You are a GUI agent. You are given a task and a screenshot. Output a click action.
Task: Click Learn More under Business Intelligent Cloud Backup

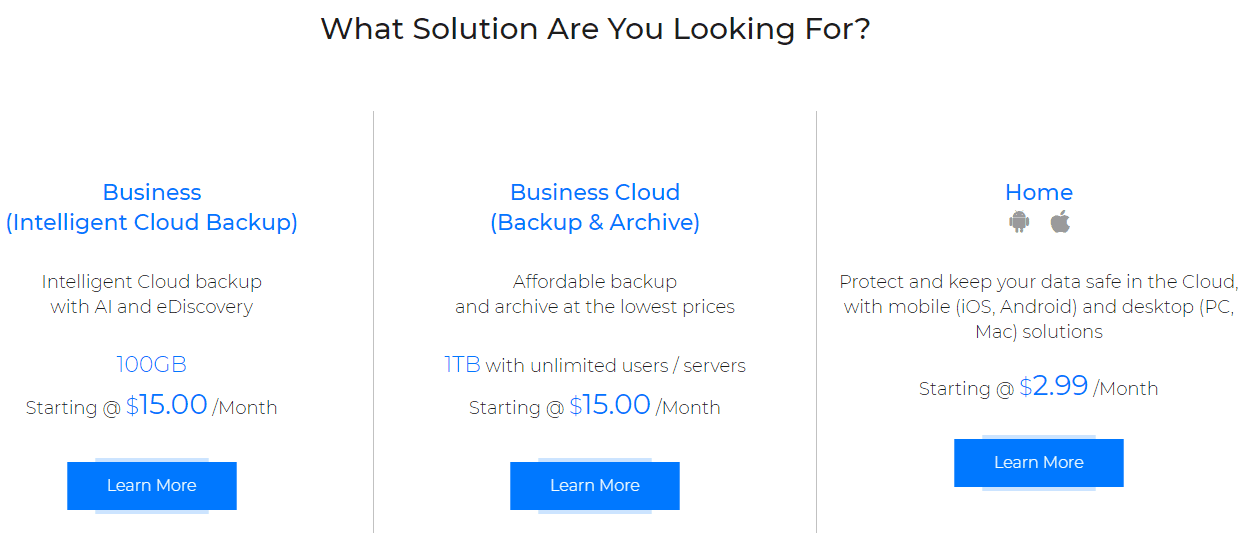(152, 486)
